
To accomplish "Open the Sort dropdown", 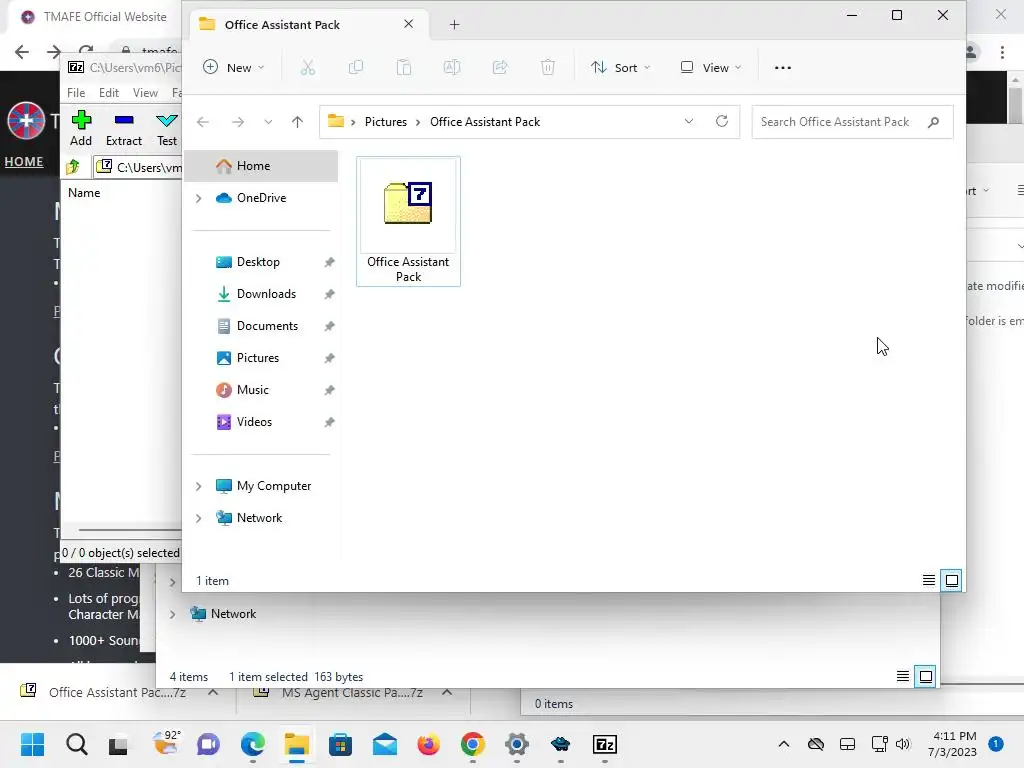I will pyautogui.click(x=620, y=67).
